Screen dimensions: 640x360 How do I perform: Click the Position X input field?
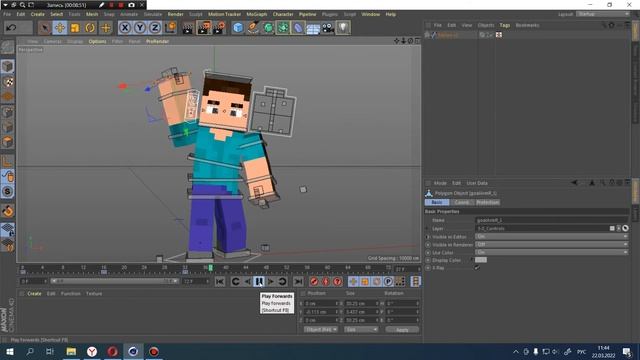pyautogui.click(x=322, y=304)
